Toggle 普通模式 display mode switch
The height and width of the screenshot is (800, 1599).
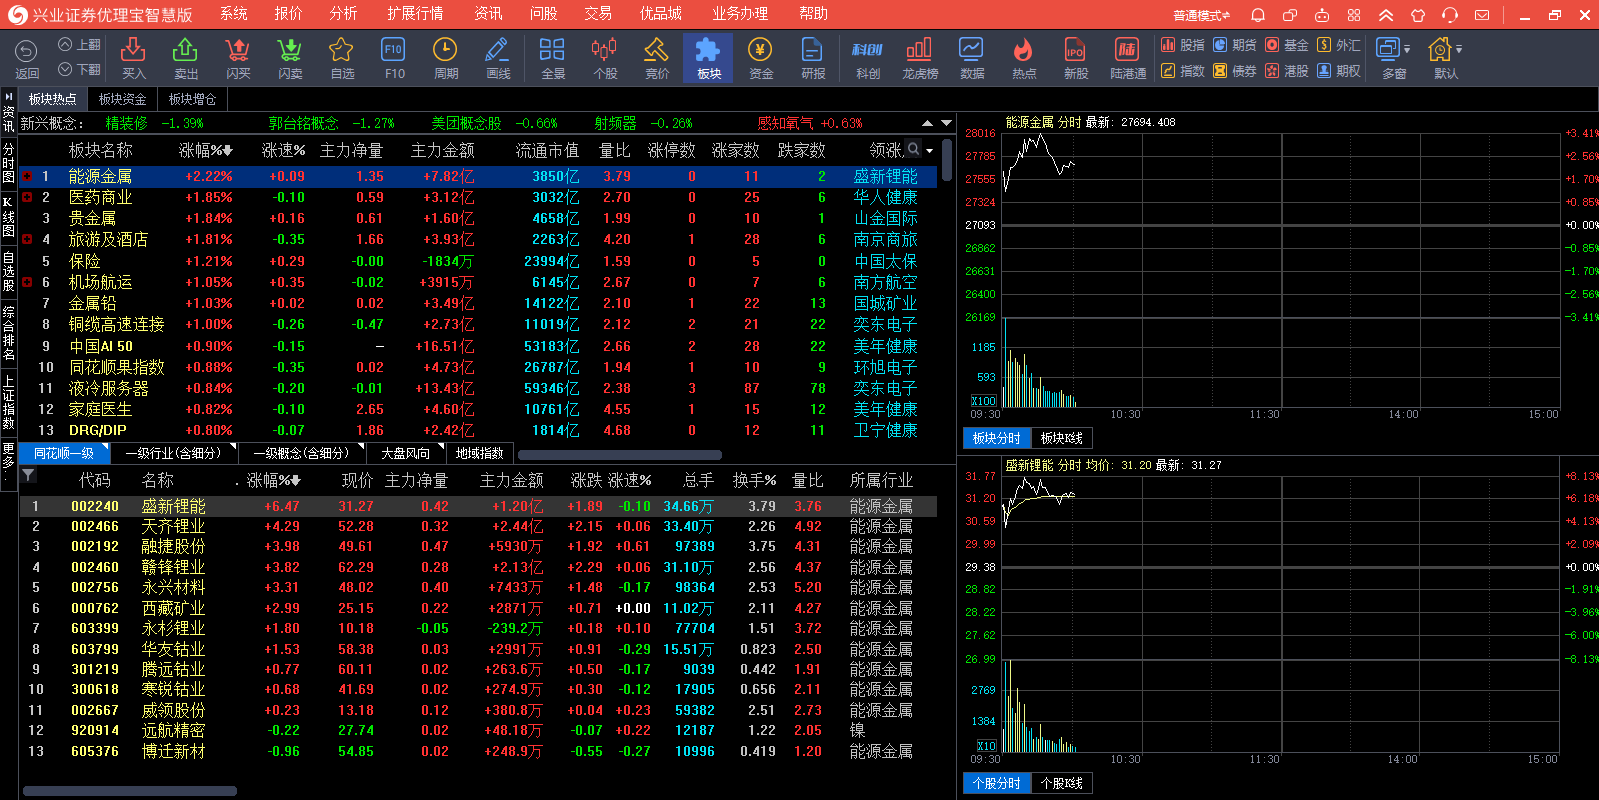[1201, 15]
